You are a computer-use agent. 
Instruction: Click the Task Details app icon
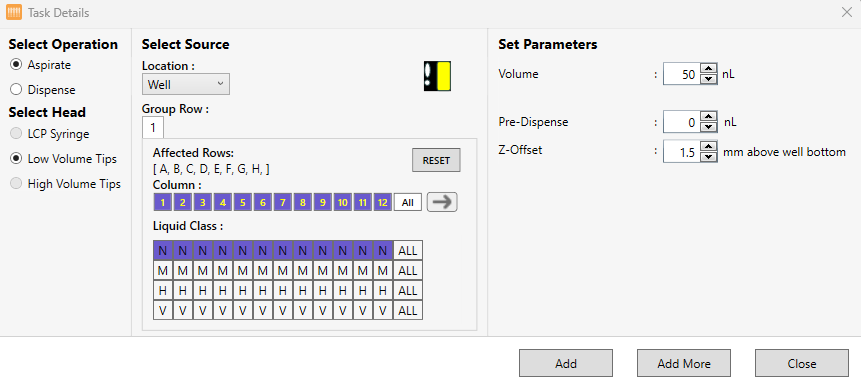pyautogui.click(x=14, y=12)
